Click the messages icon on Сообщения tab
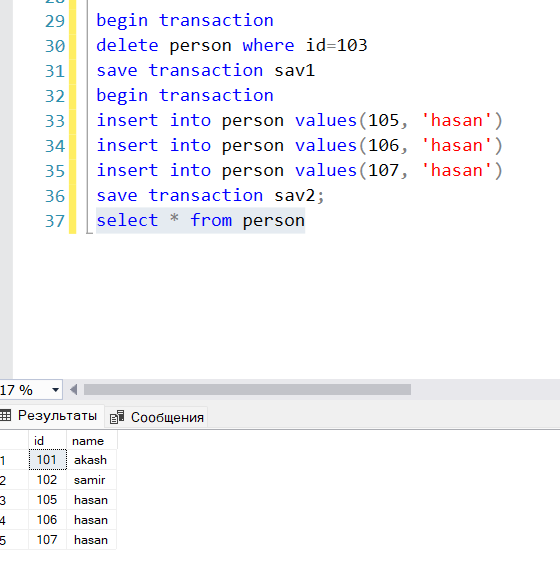This screenshot has height=566, width=560. coord(117,417)
